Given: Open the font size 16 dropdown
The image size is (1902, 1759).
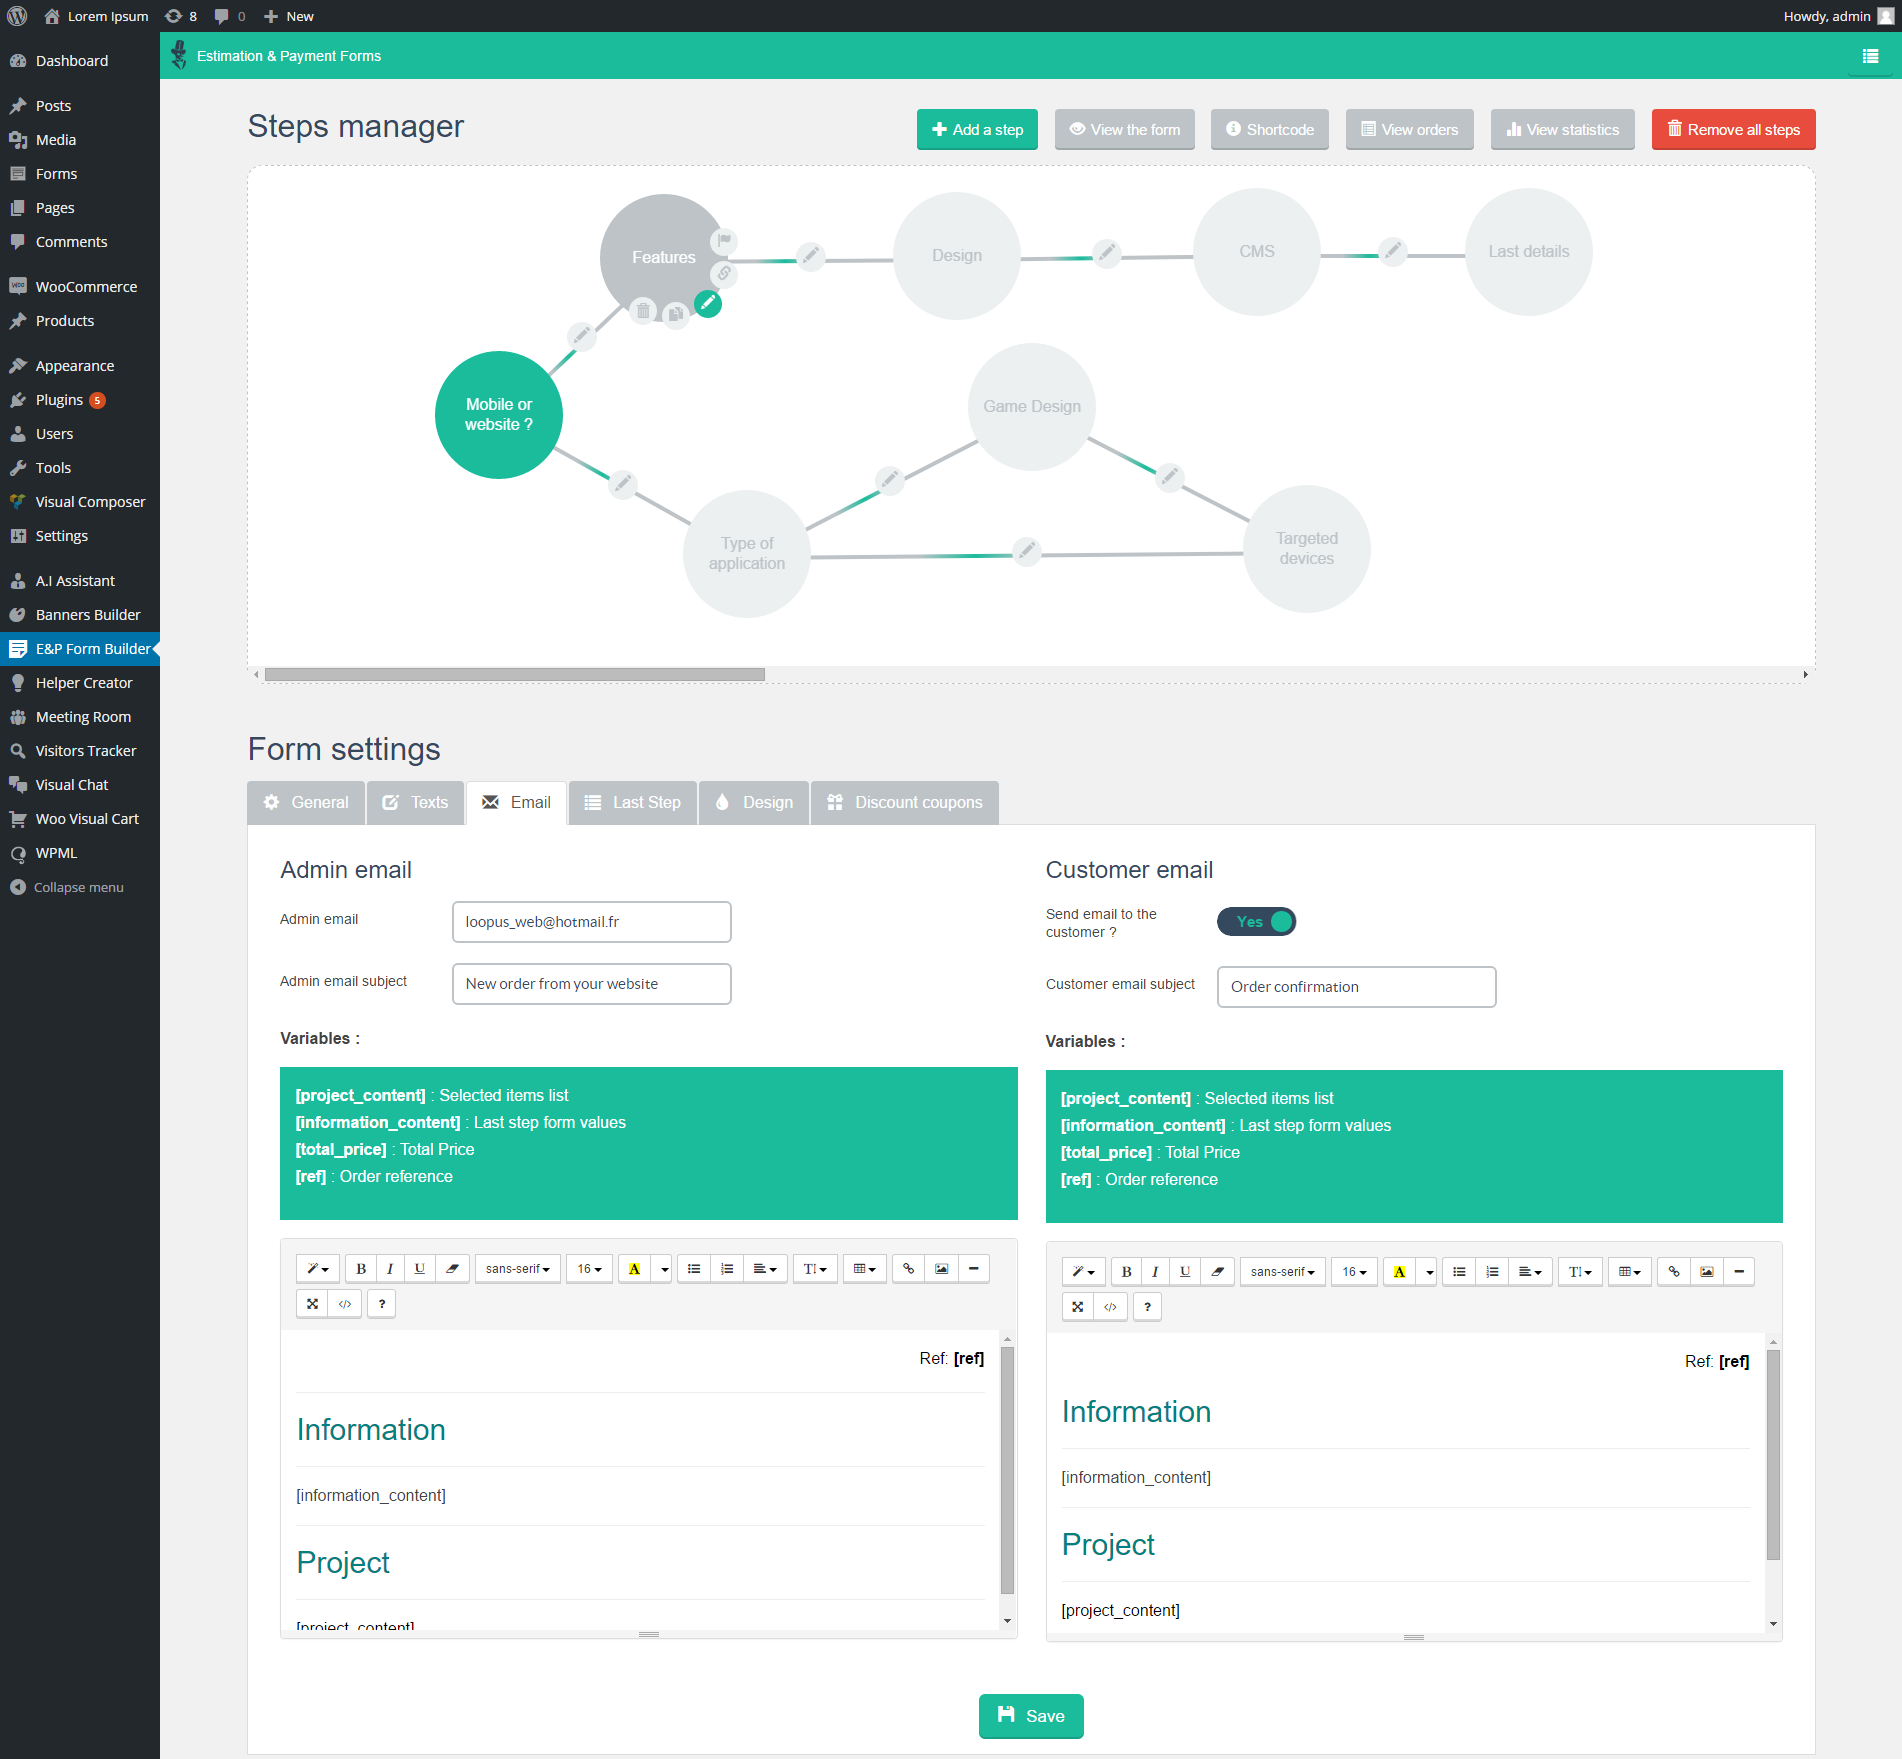Looking at the screenshot, I should point(589,1268).
